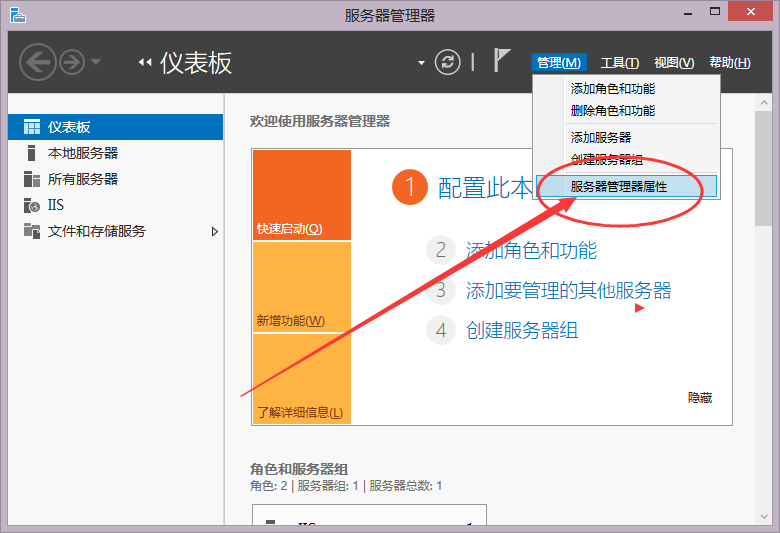Click the IIS icon in sidebar

click(x=32, y=205)
